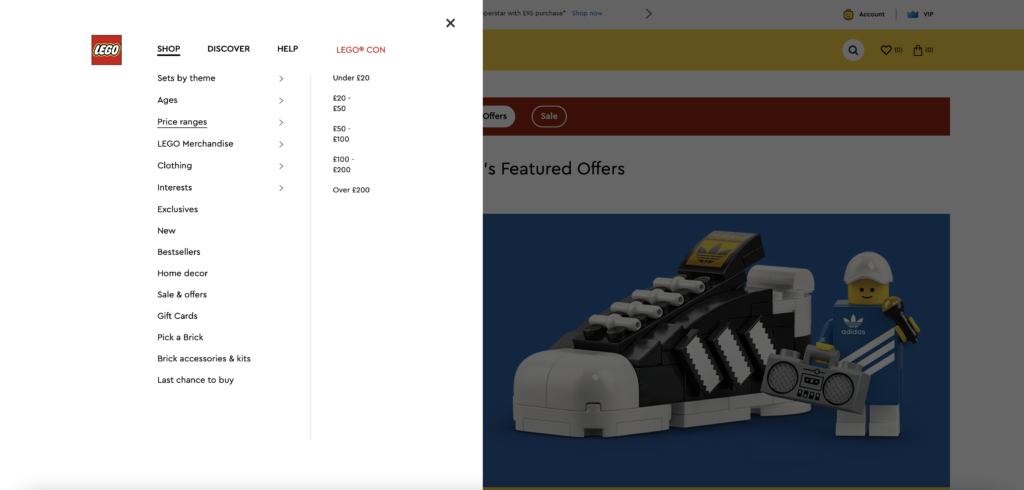Choose the £20 - £50 price range
The height and width of the screenshot is (490, 1024).
point(342,103)
